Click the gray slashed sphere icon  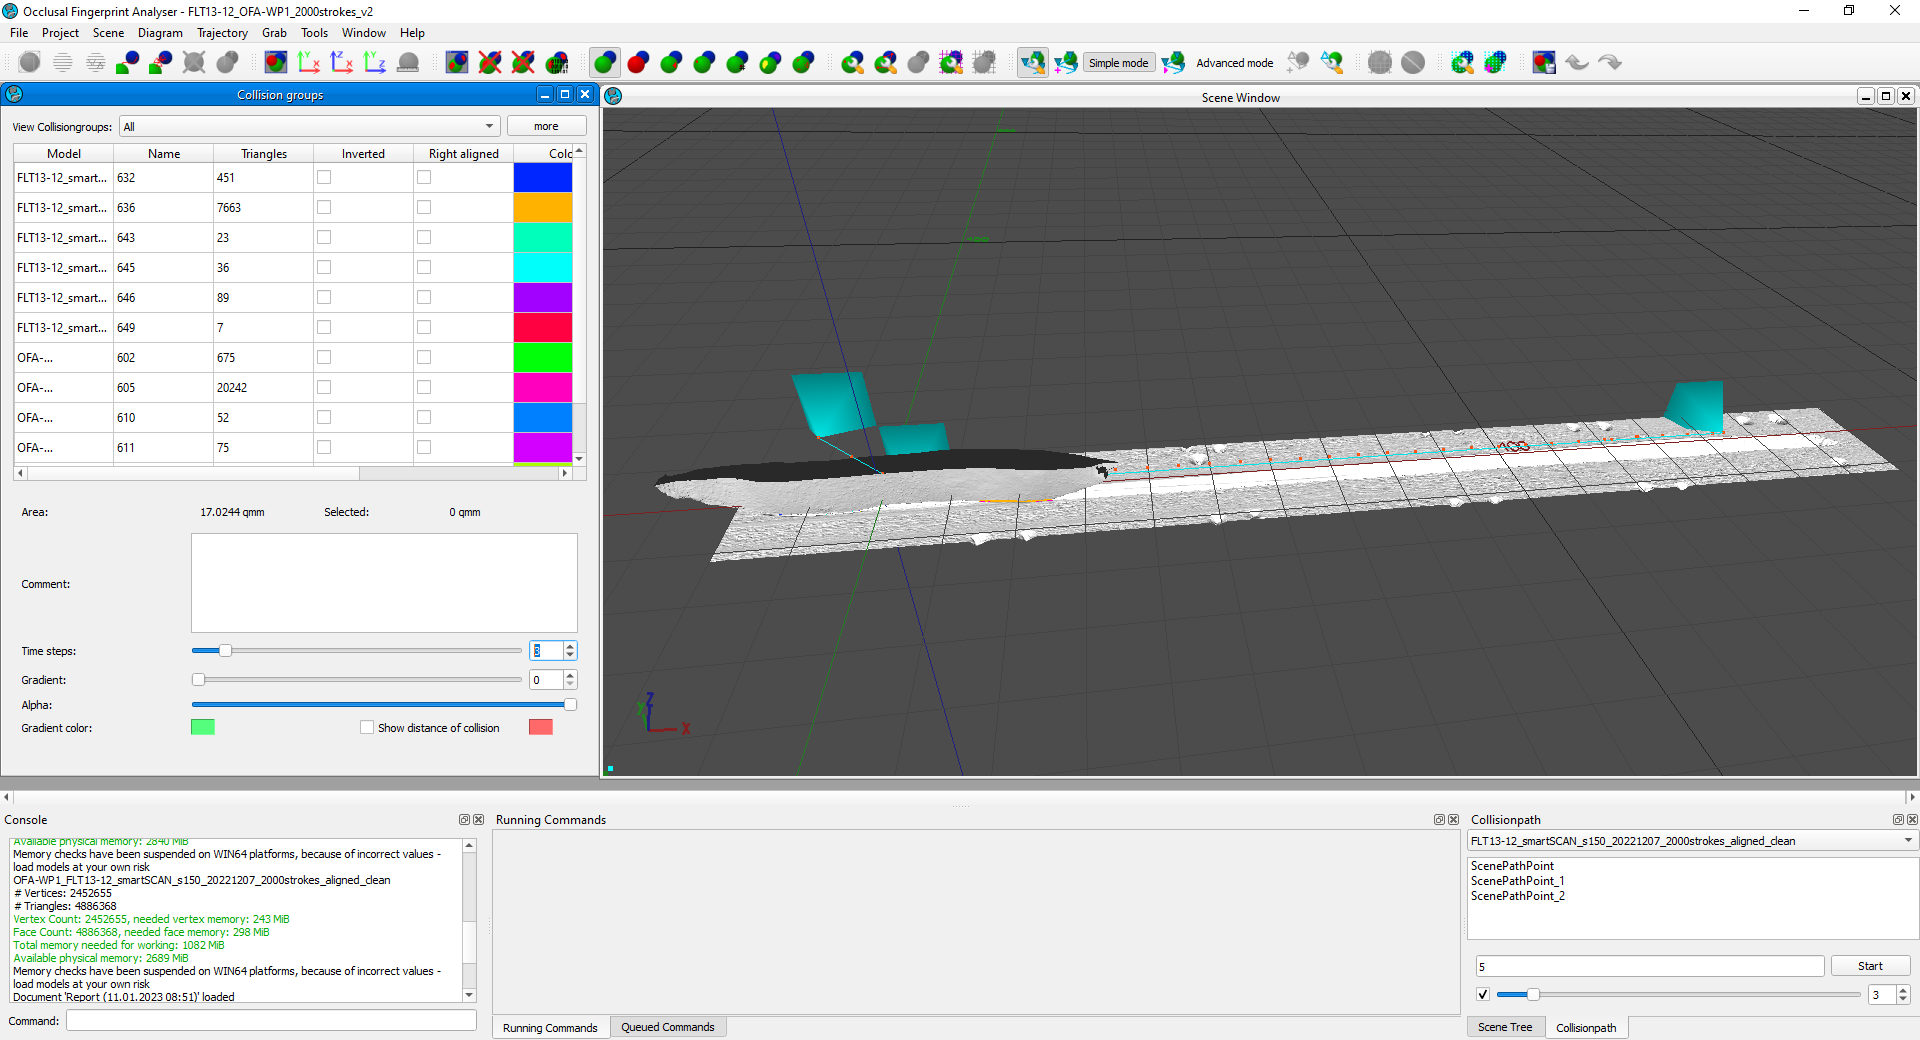1413,63
